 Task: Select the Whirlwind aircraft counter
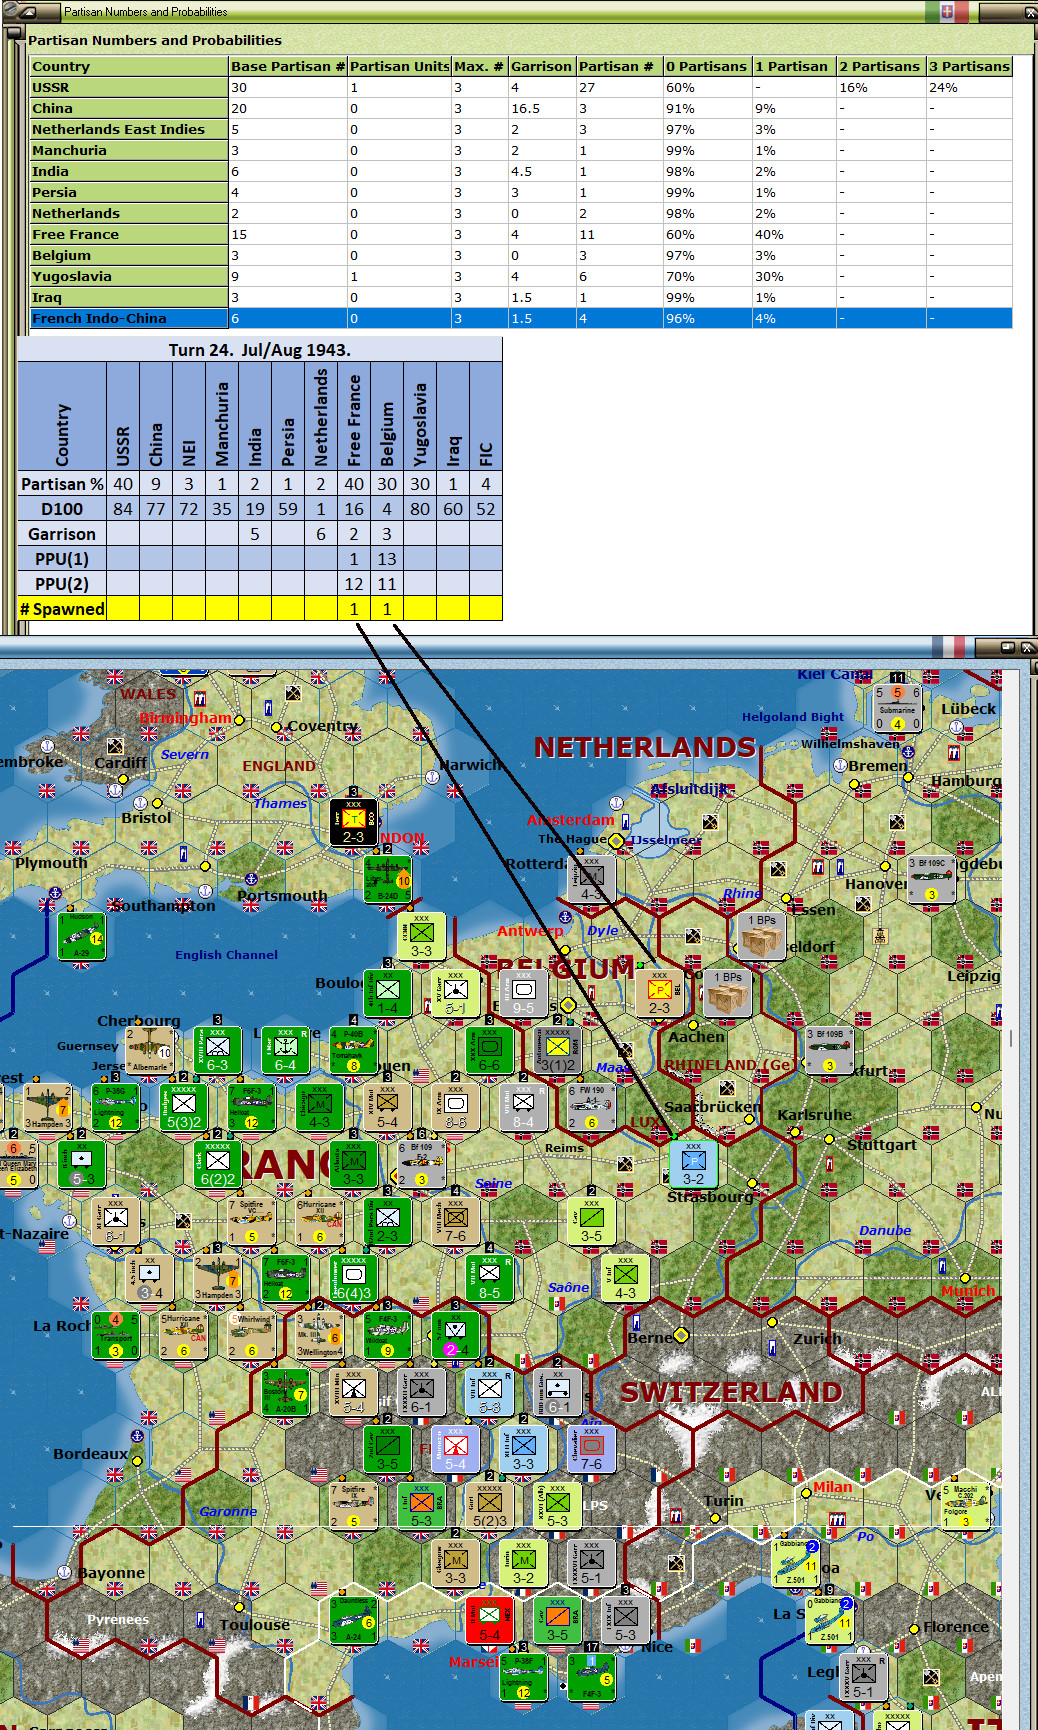coord(251,1336)
